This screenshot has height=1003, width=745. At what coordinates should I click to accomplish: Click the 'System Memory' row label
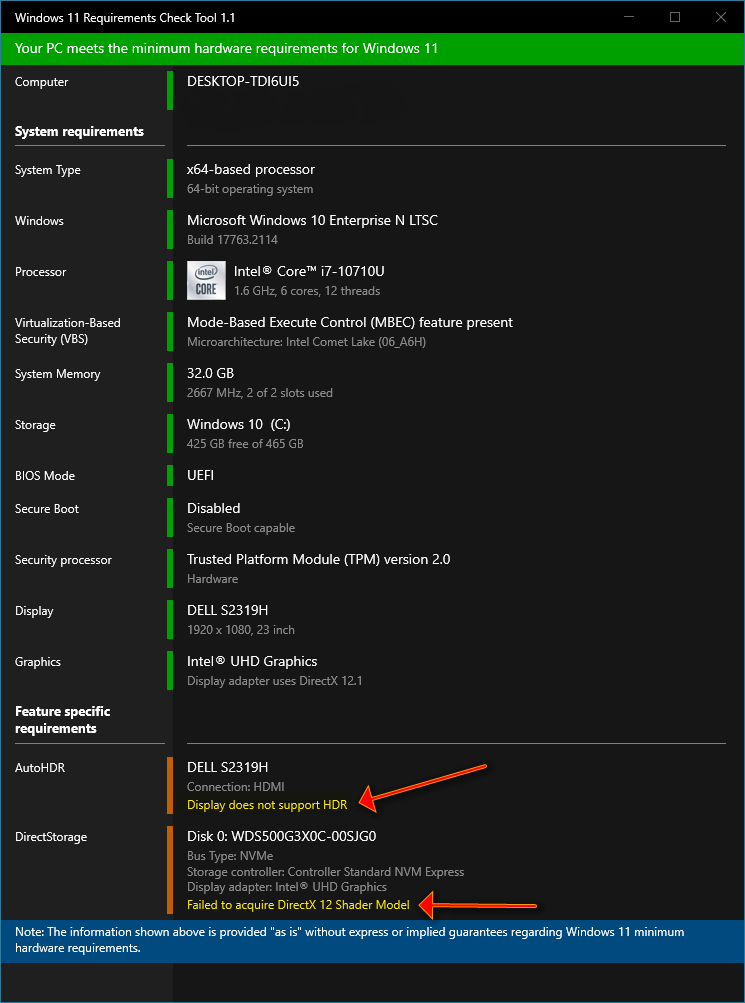[57, 374]
